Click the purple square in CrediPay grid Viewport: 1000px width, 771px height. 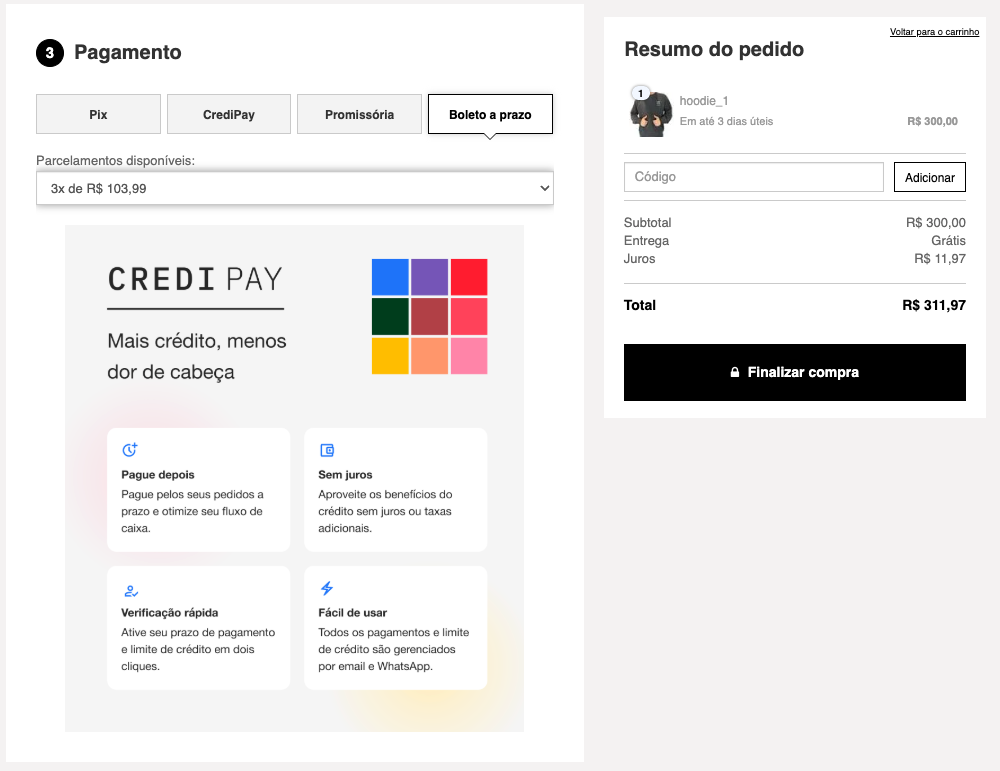tap(430, 277)
